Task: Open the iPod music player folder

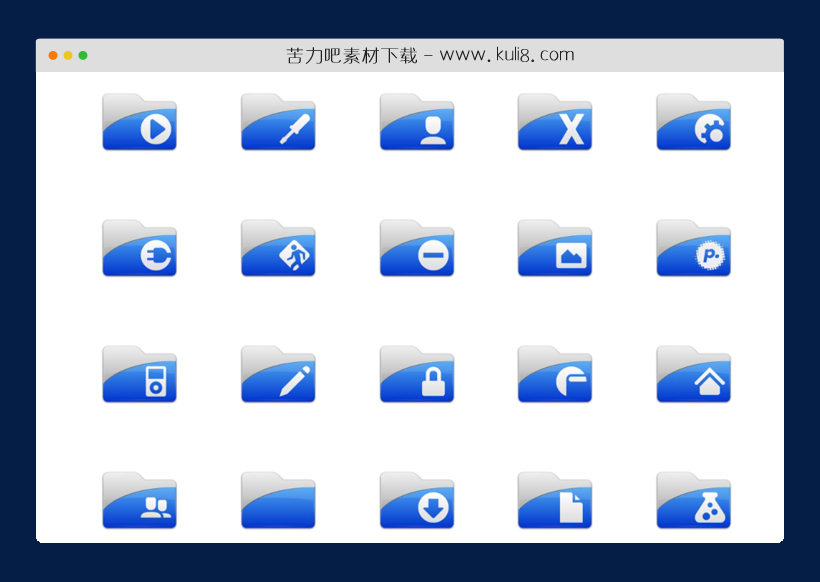Action: [x=139, y=375]
